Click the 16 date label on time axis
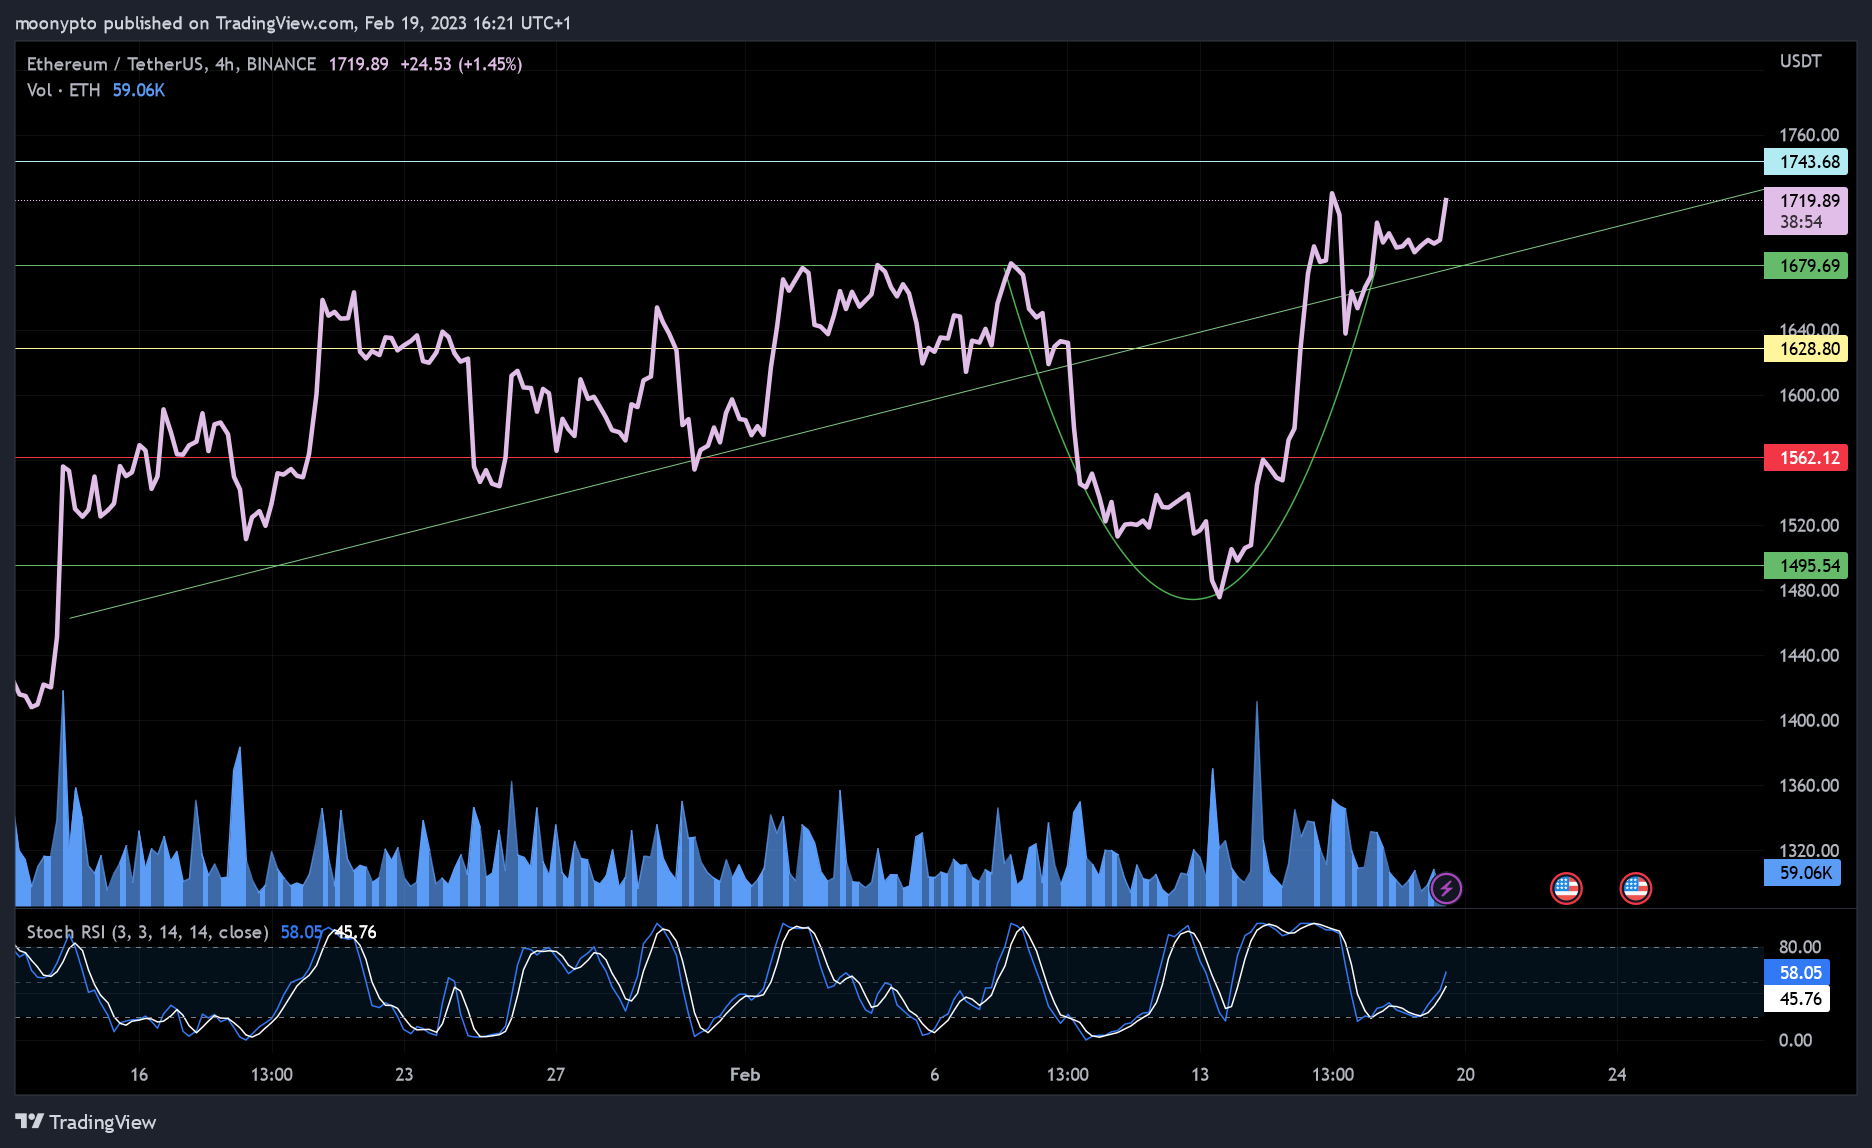This screenshot has width=1872, height=1148. click(x=139, y=1075)
